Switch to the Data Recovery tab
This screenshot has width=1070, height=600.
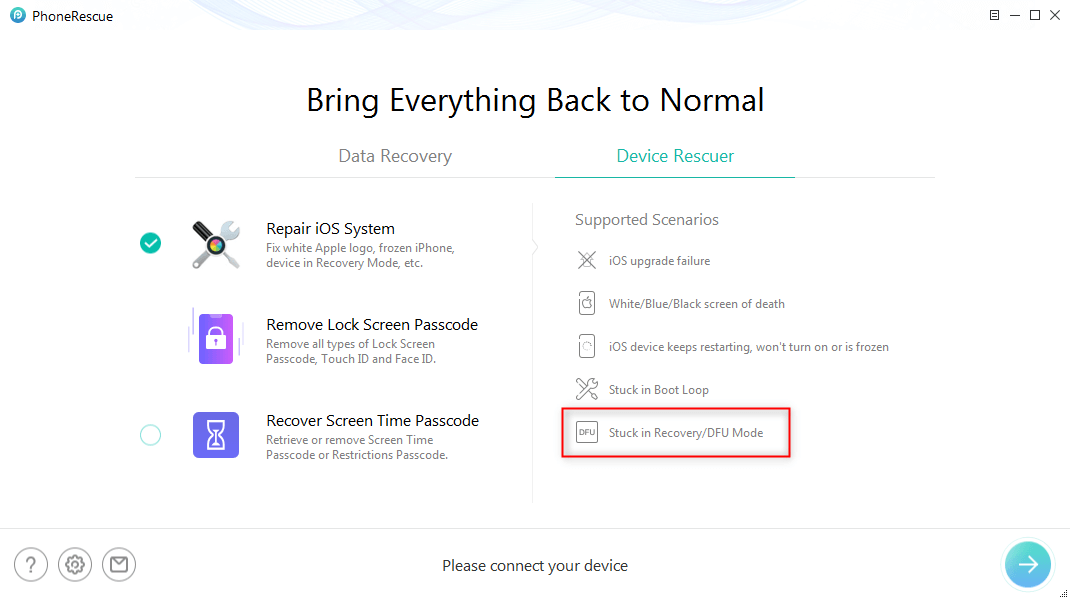click(x=395, y=156)
